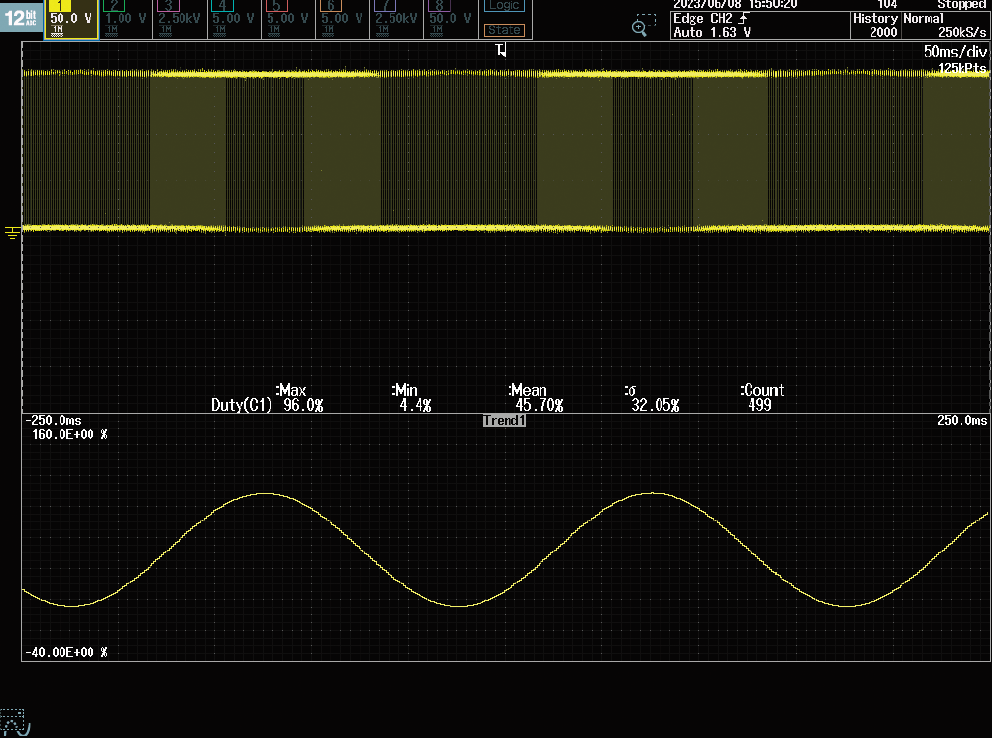This screenshot has width=992, height=738.
Task: Click the zoom magnifier icon
Action: tap(643, 26)
